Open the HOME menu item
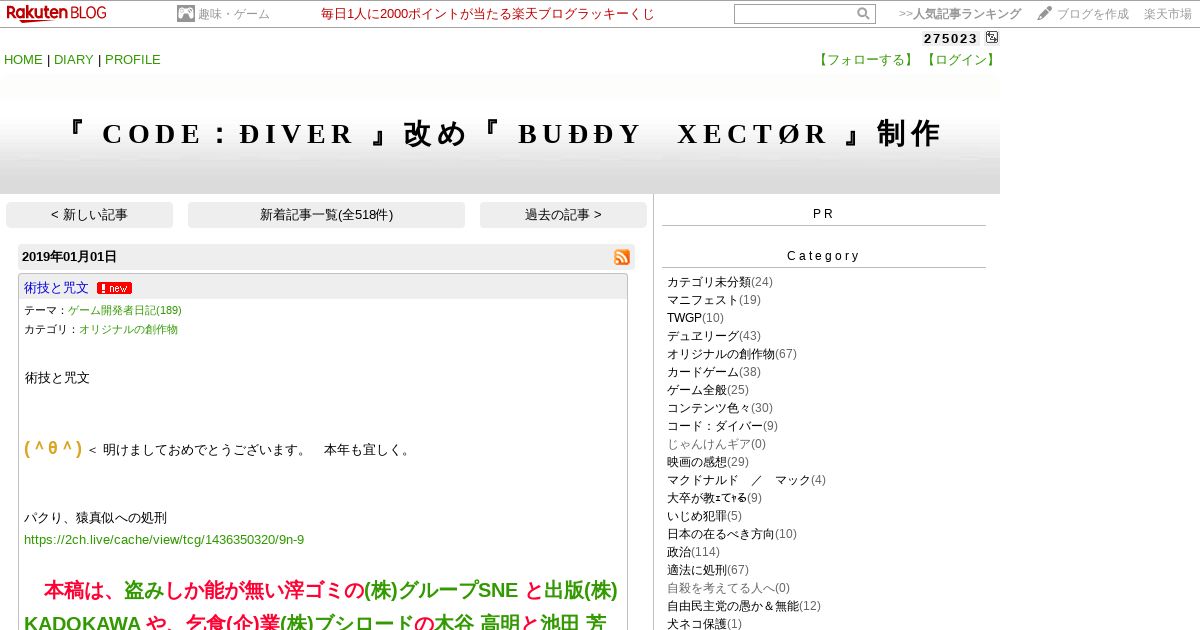Viewport: 1200px width, 630px height. (23, 59)
